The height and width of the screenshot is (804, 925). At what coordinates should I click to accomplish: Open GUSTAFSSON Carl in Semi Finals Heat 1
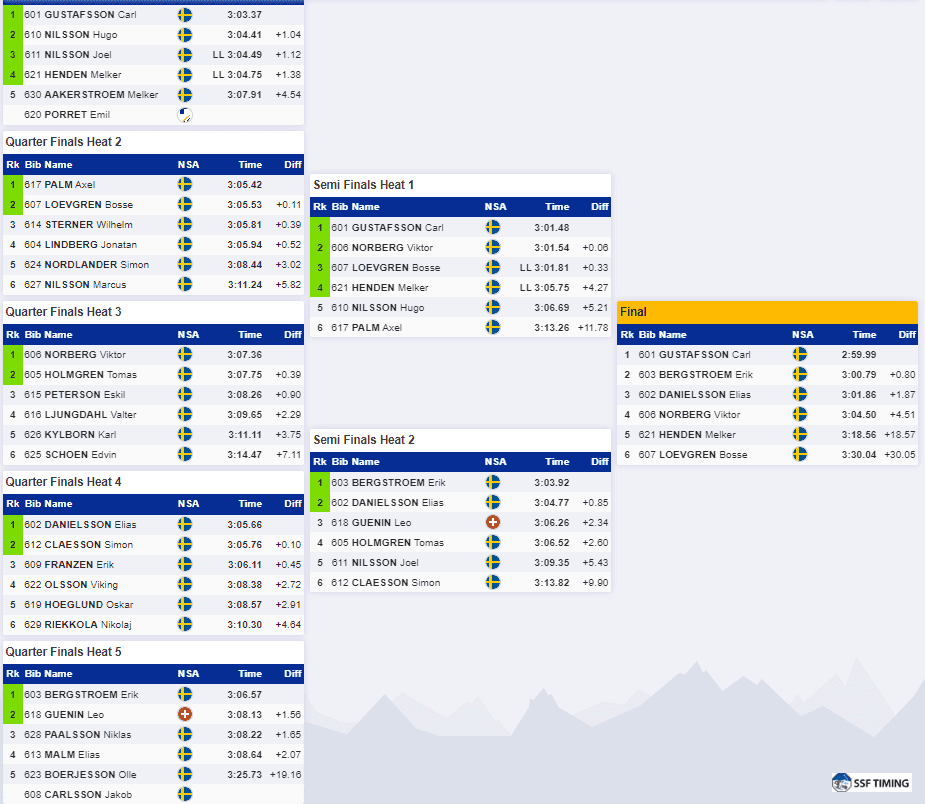pos(387,227)
